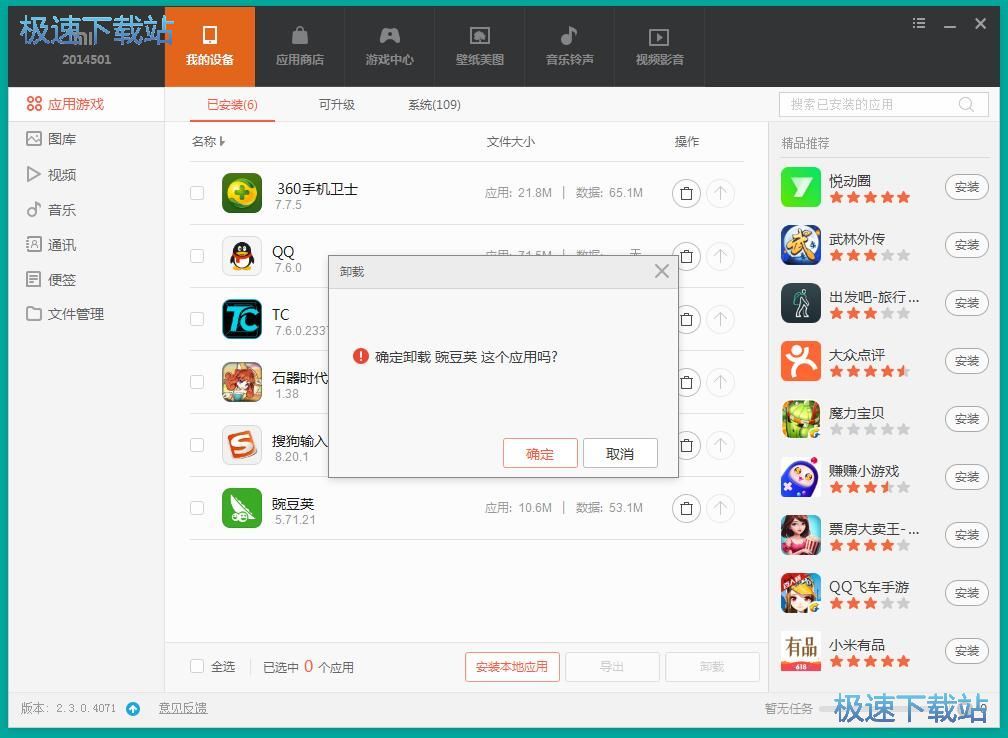The image size is (1008, 738).
Task: Select the 可升级 tab
Action: pyautogui.click(x=336, y=105)
